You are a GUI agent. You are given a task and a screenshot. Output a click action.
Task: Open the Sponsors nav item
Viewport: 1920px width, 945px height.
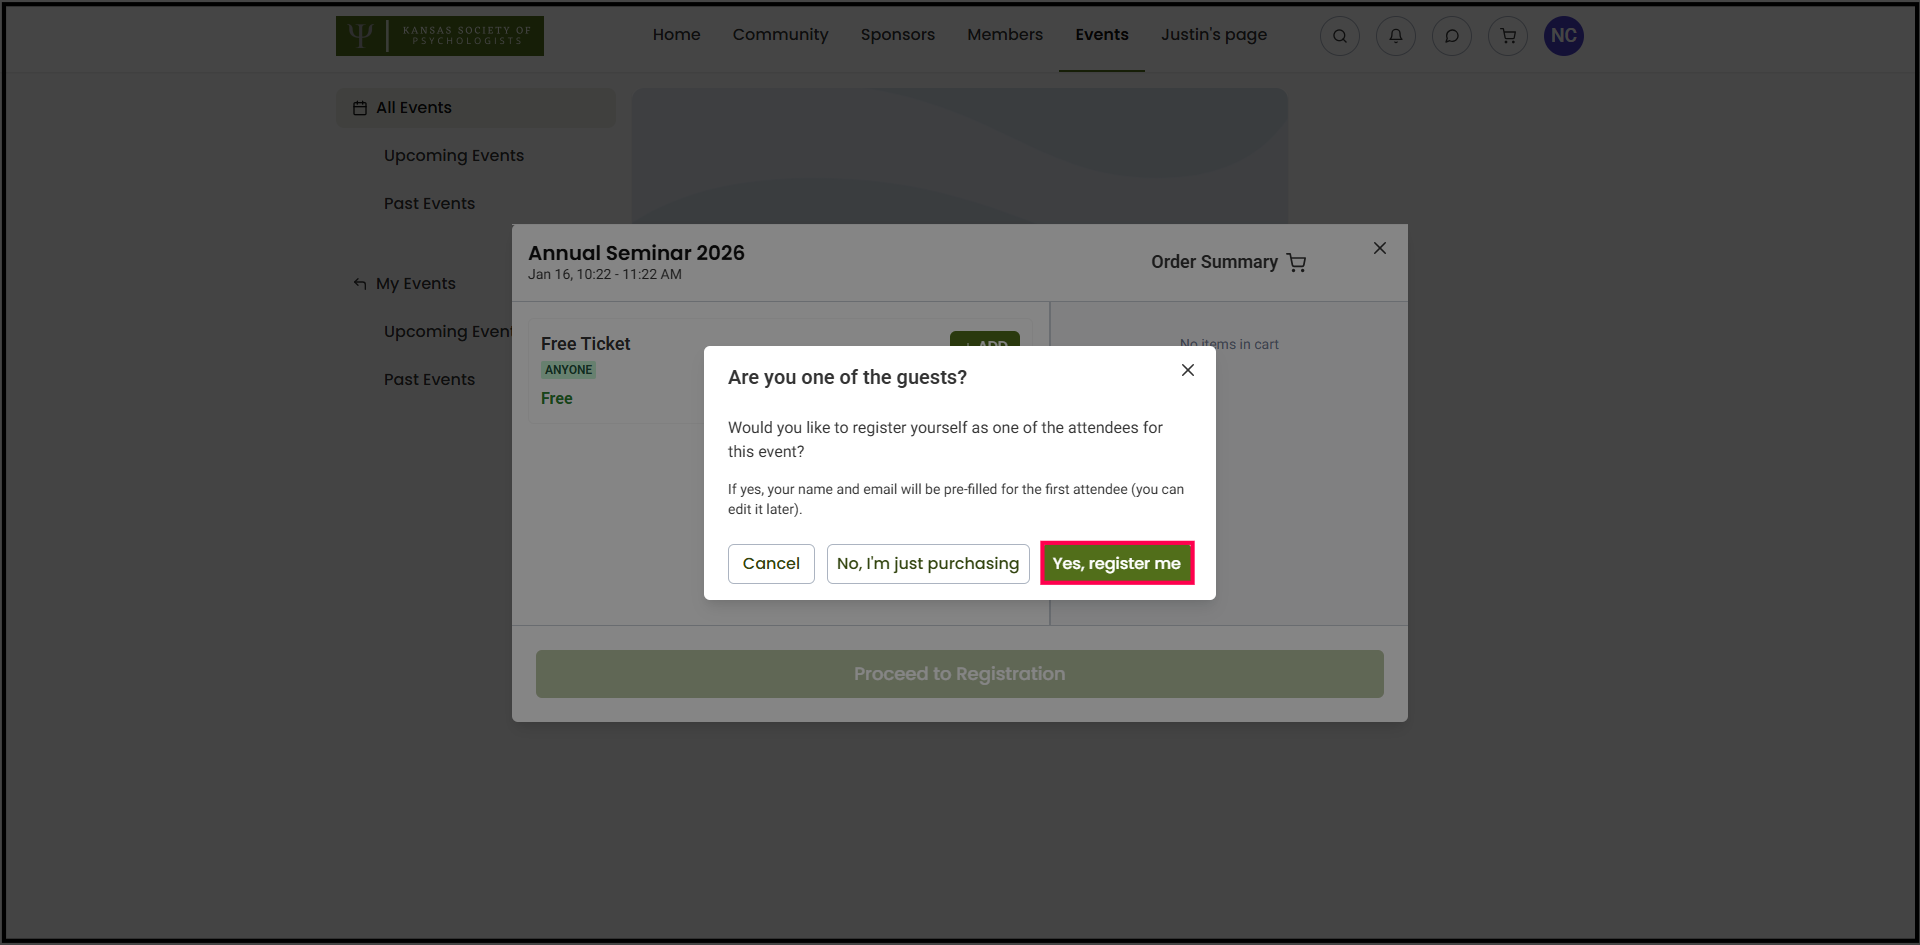(897, 35)
